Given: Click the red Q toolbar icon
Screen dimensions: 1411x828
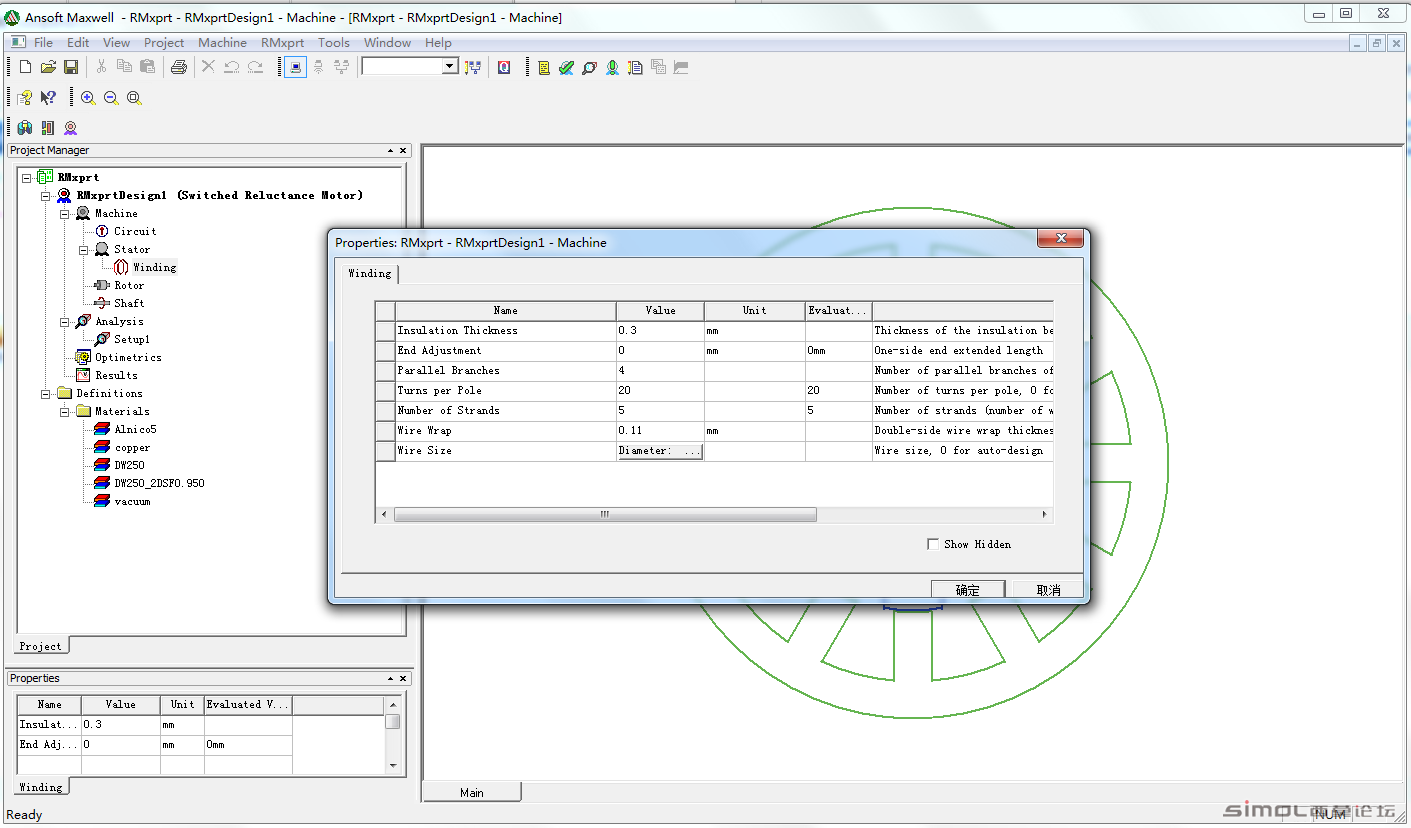Looking at the screenshot, I should coord(504,67).
